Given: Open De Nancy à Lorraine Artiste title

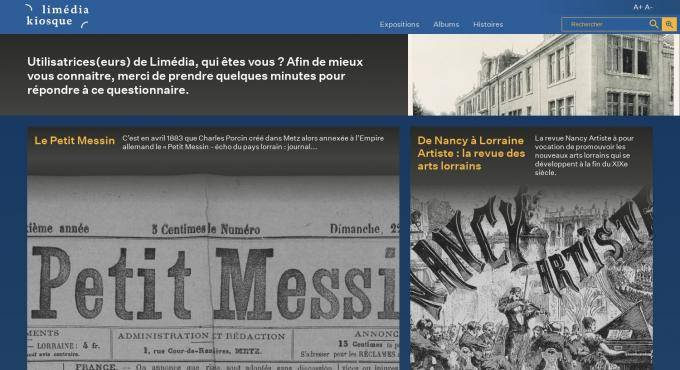Looking at the screenshot, I should click(x=471, y=153).
